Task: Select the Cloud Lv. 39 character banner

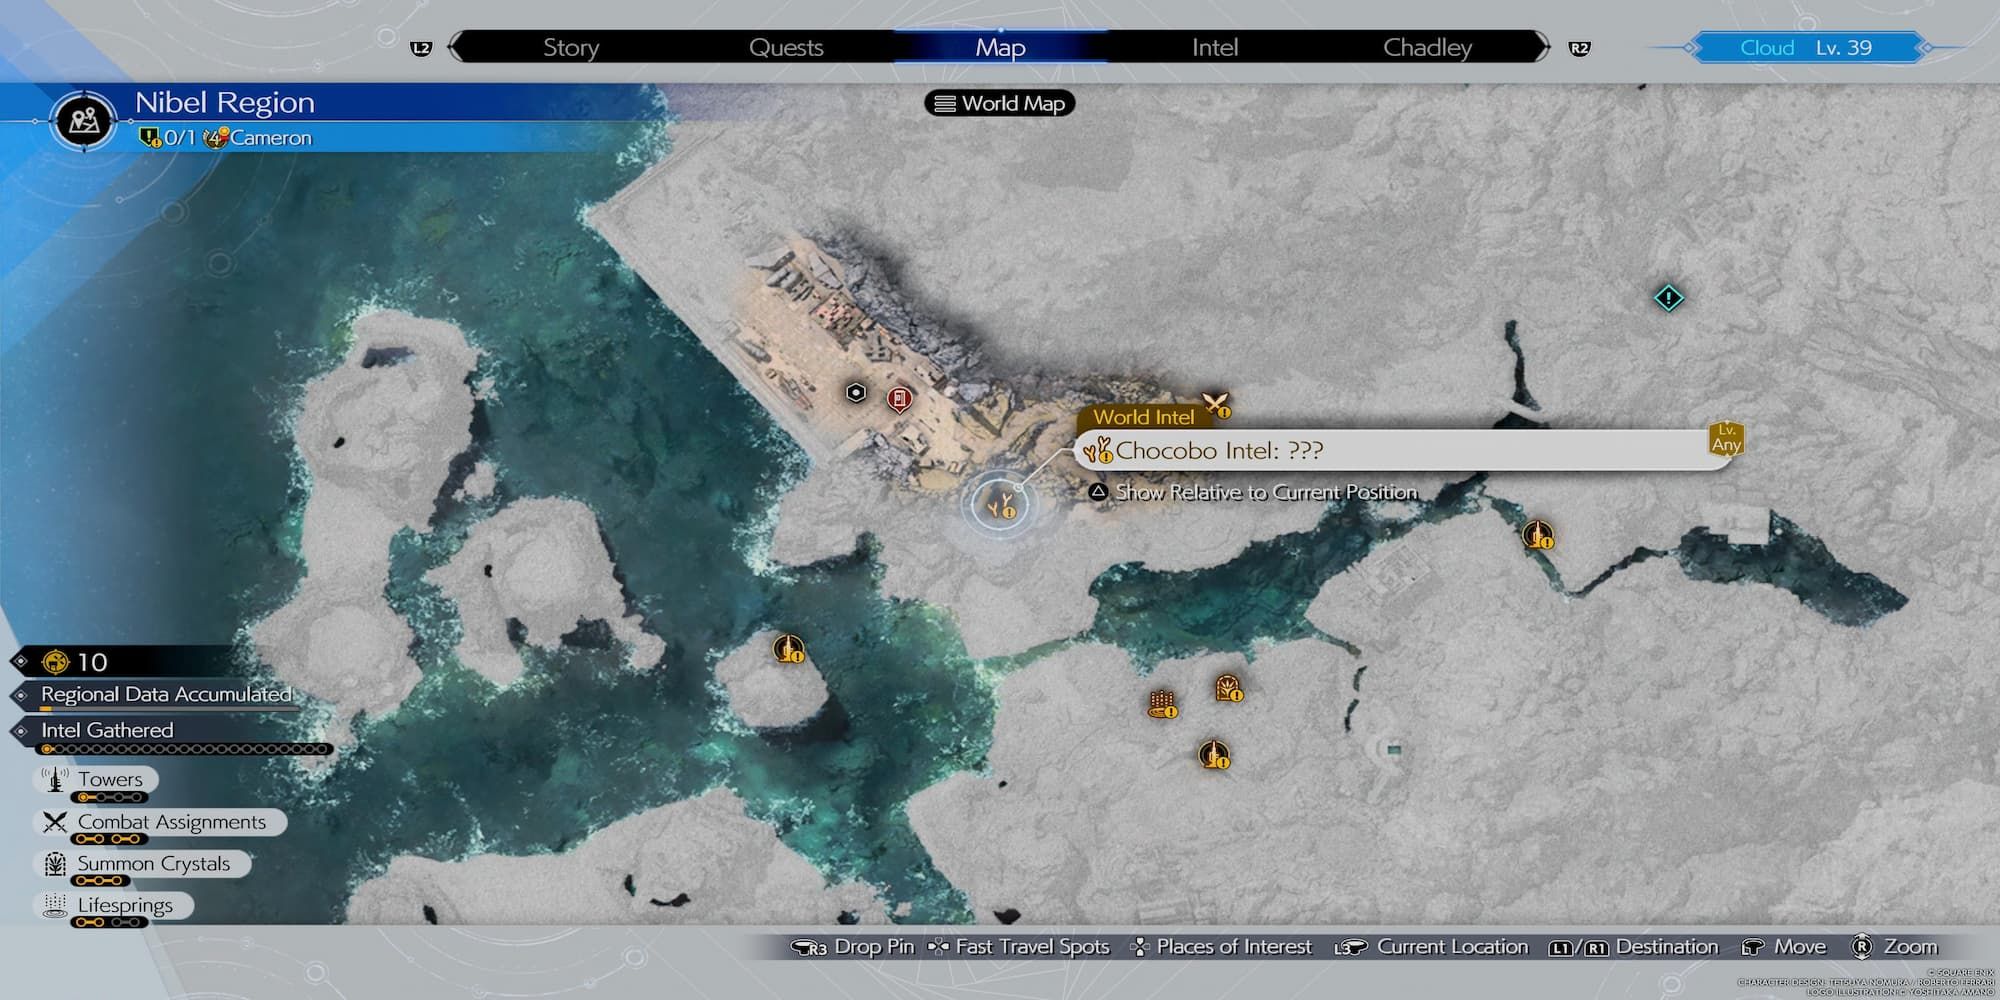Action: [1806, 47]
